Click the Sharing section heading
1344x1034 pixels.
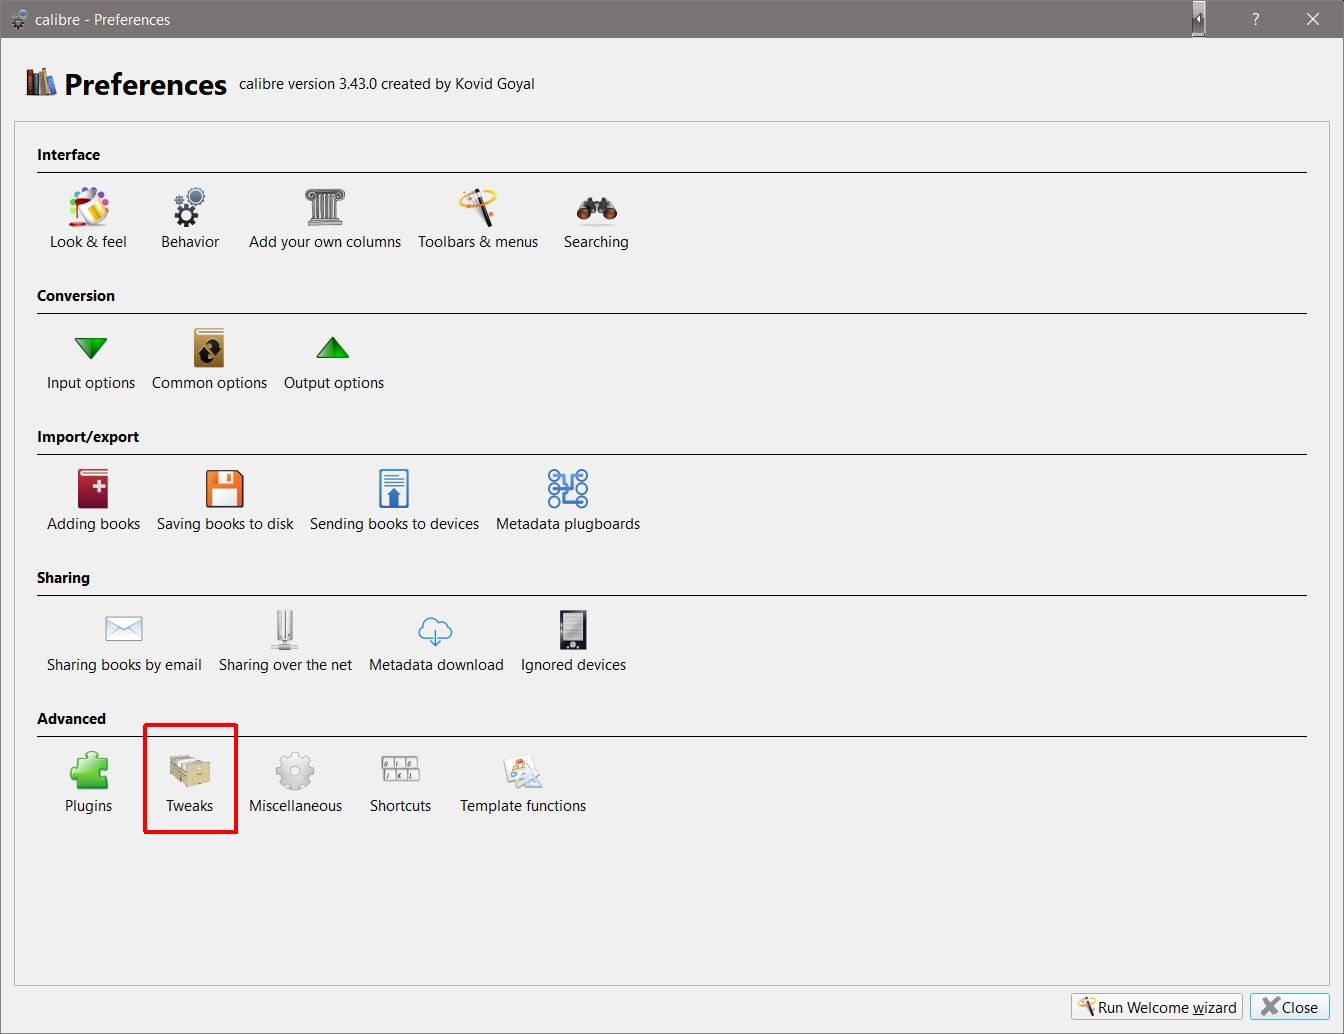(x=63, y=578)
